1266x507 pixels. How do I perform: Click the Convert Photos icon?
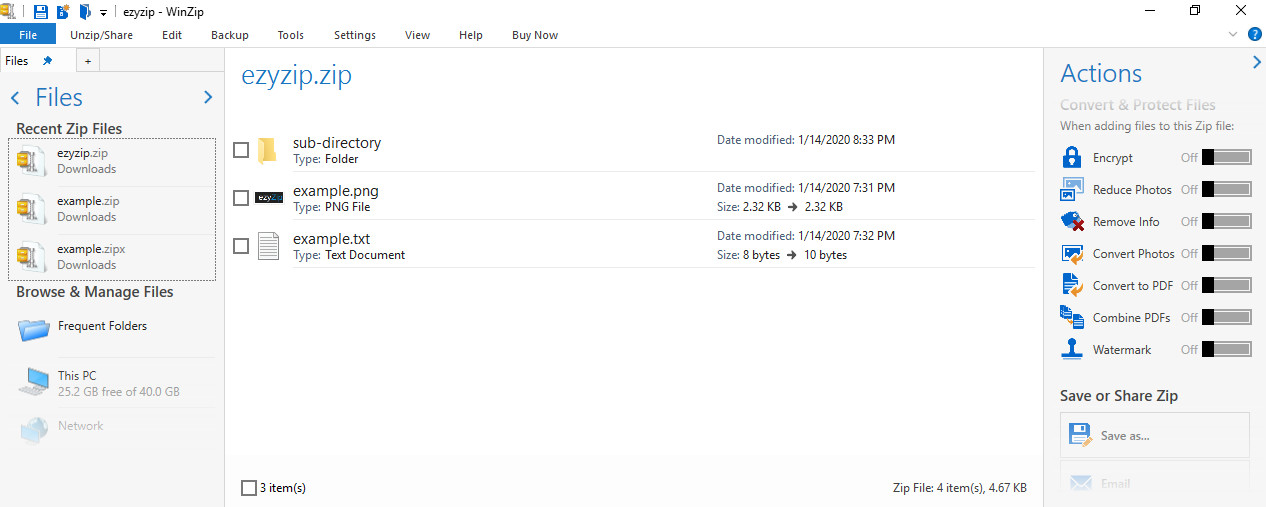tap(1072, 253)
